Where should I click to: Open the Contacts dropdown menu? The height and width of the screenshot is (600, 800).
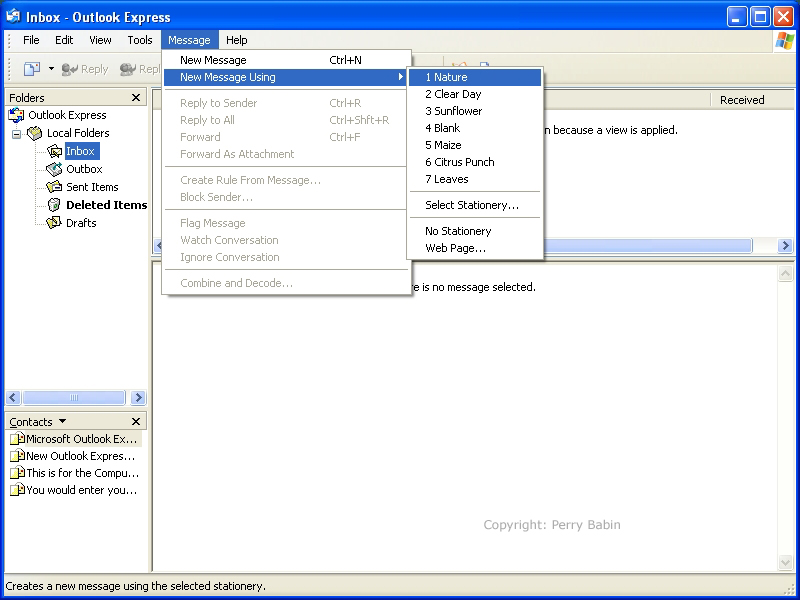coord(63,422)
